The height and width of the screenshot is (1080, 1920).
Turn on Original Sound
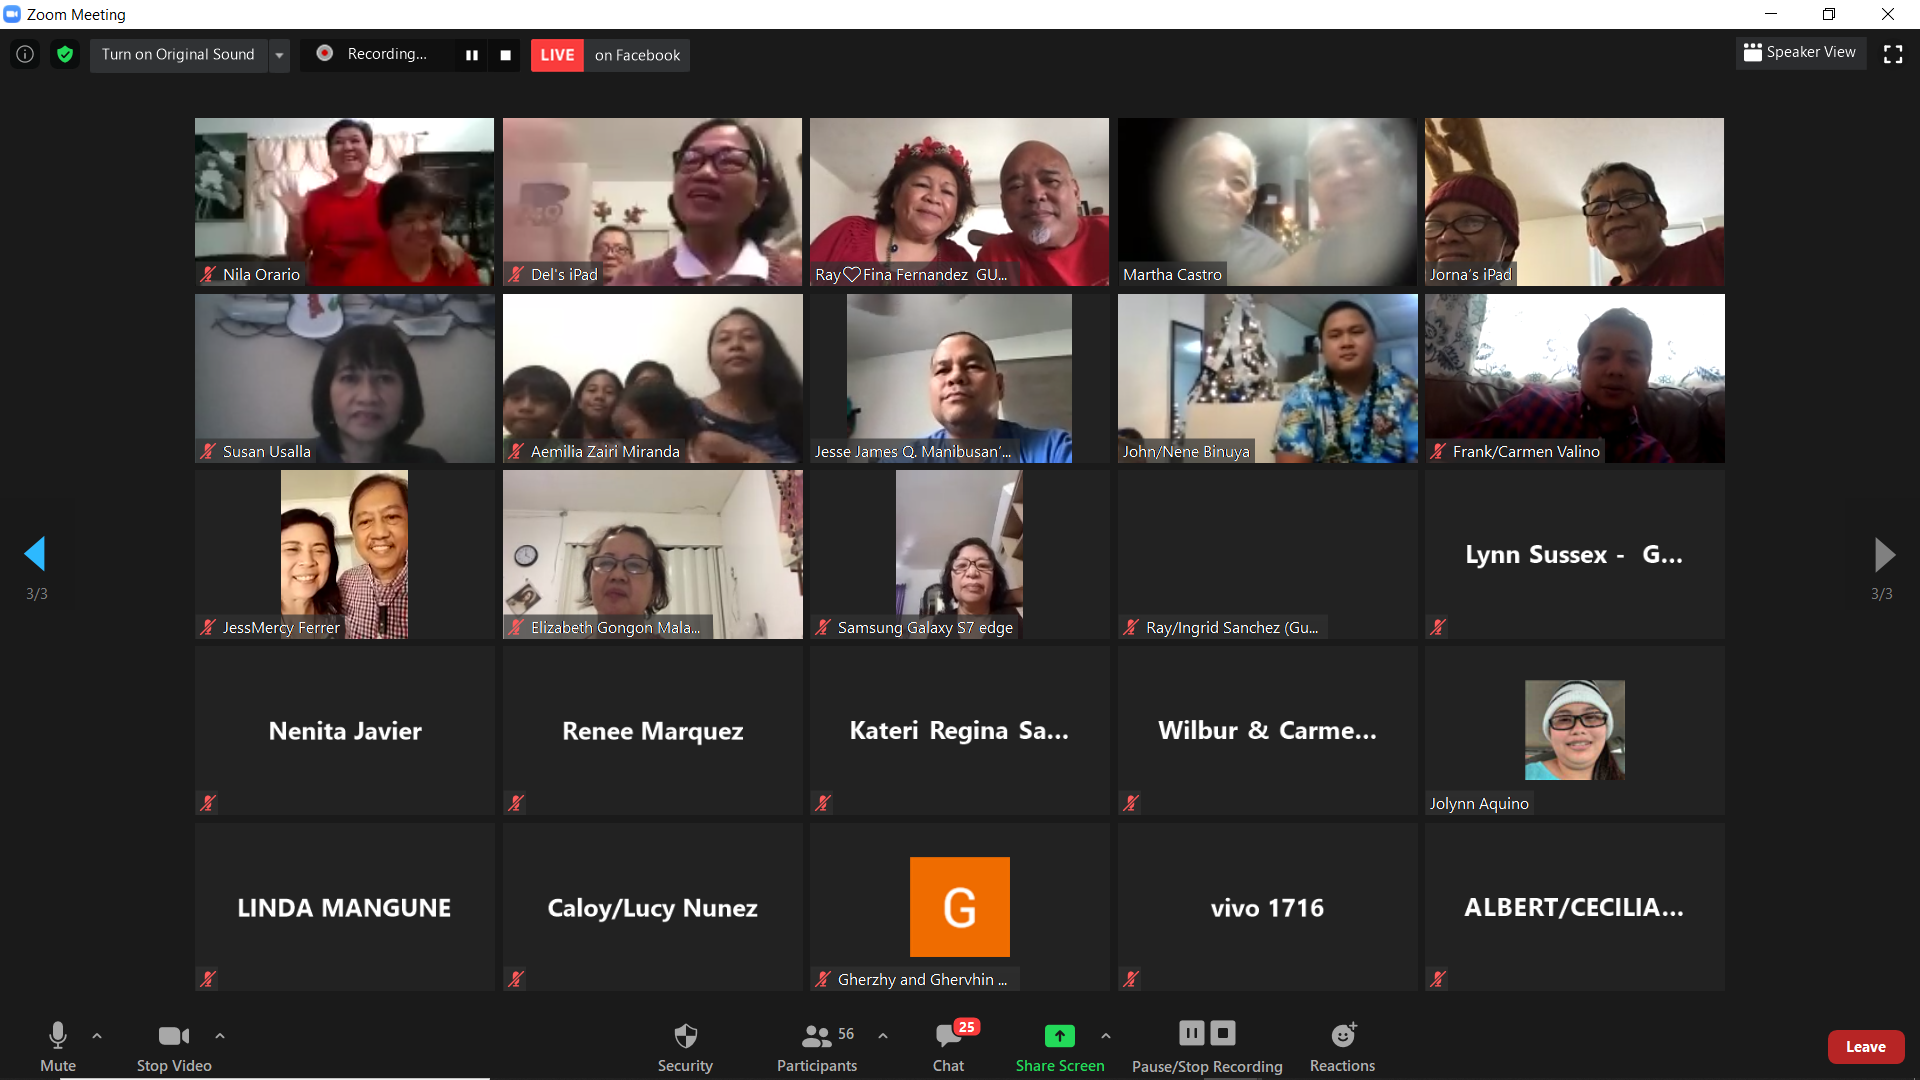point(178,54)
